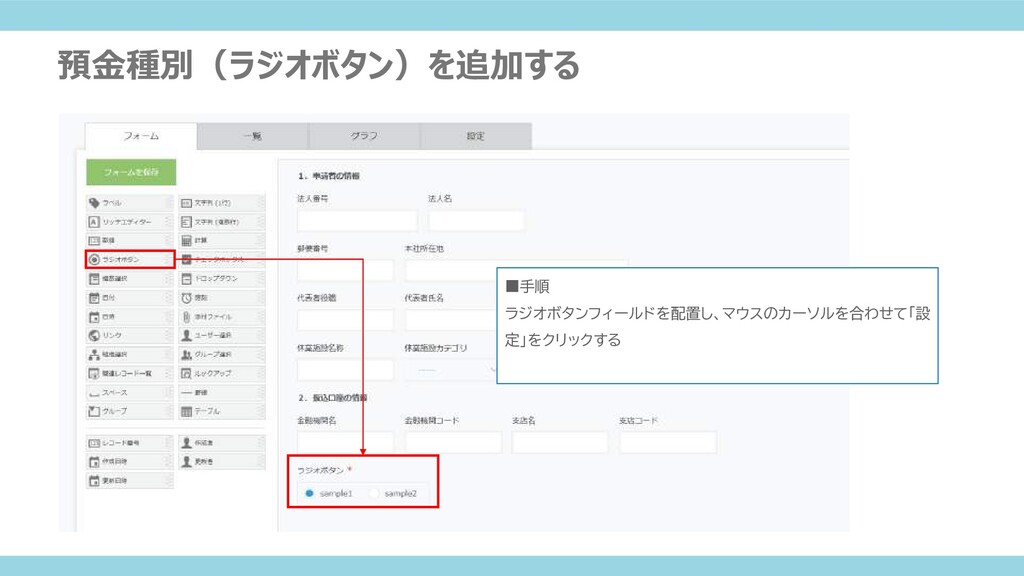1024x576 pixels.
Task: Switch to the 設定 tab
Action: [475, 136]
